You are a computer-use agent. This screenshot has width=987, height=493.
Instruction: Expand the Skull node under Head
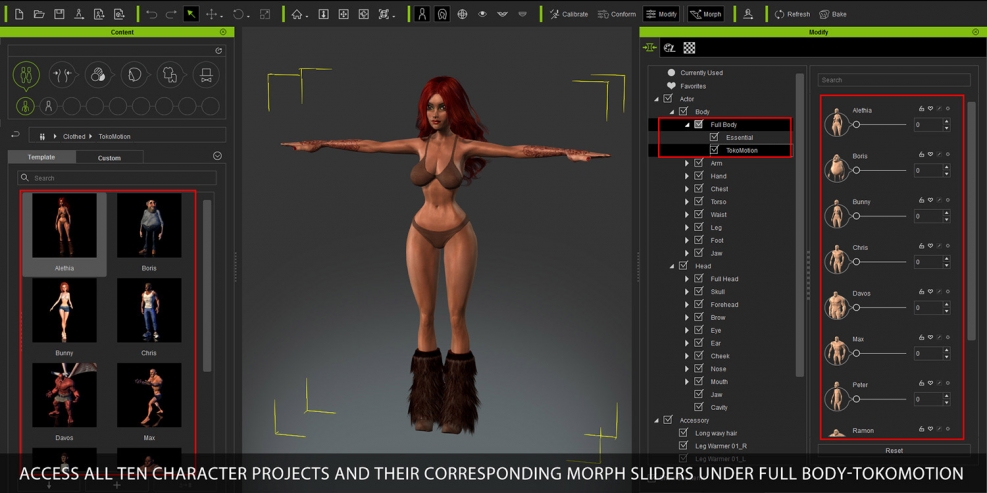[687, 292]
